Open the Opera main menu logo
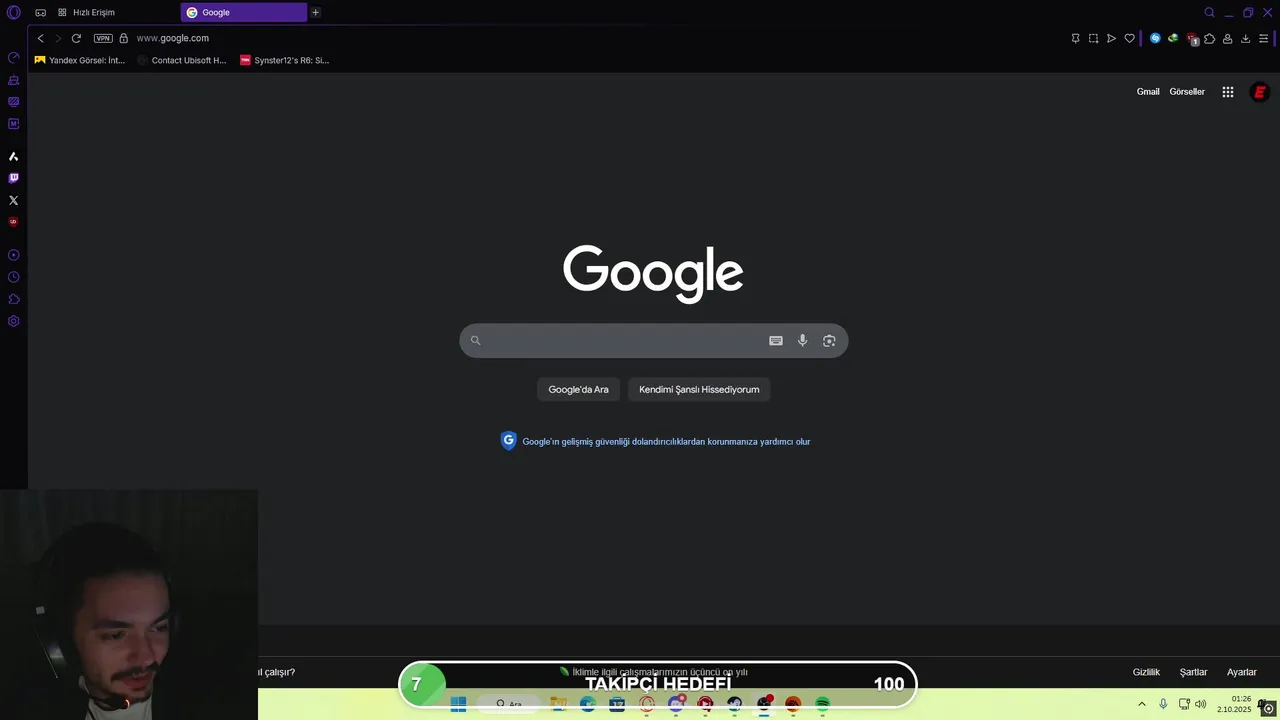The width and height of the screenshot is (1280, 720). (x=13, y=12)
